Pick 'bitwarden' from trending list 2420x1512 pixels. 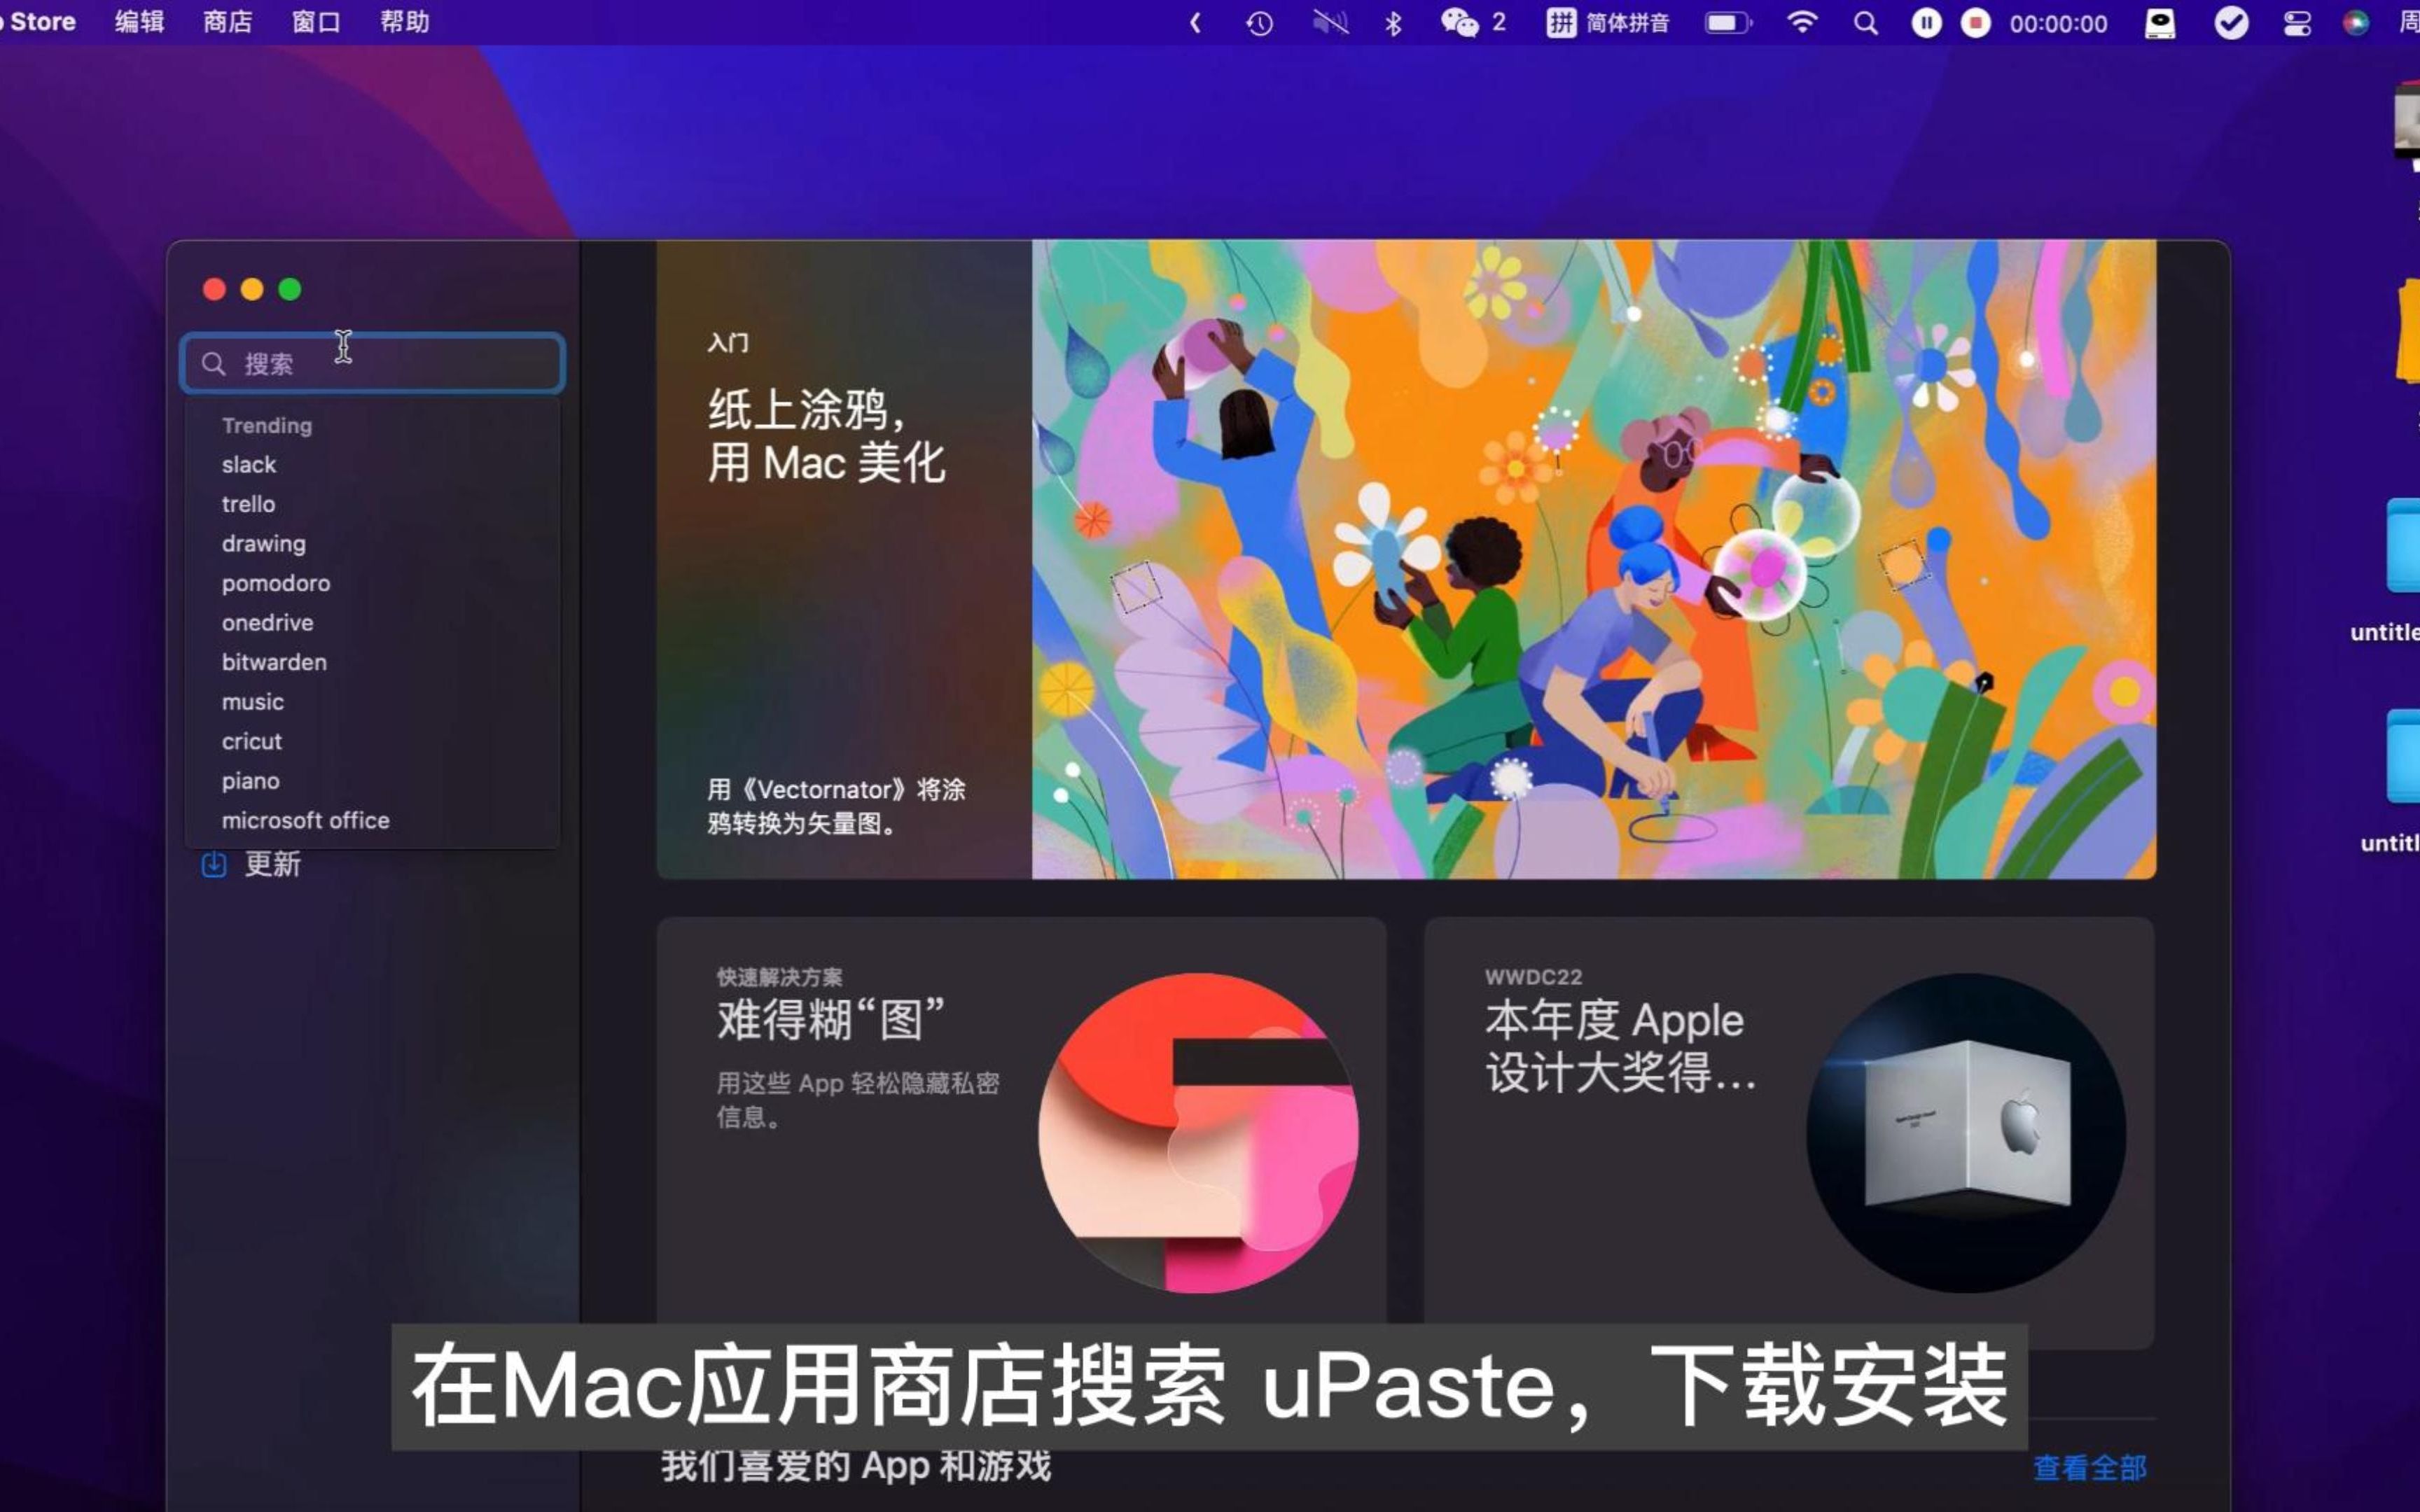click(274, 662)
